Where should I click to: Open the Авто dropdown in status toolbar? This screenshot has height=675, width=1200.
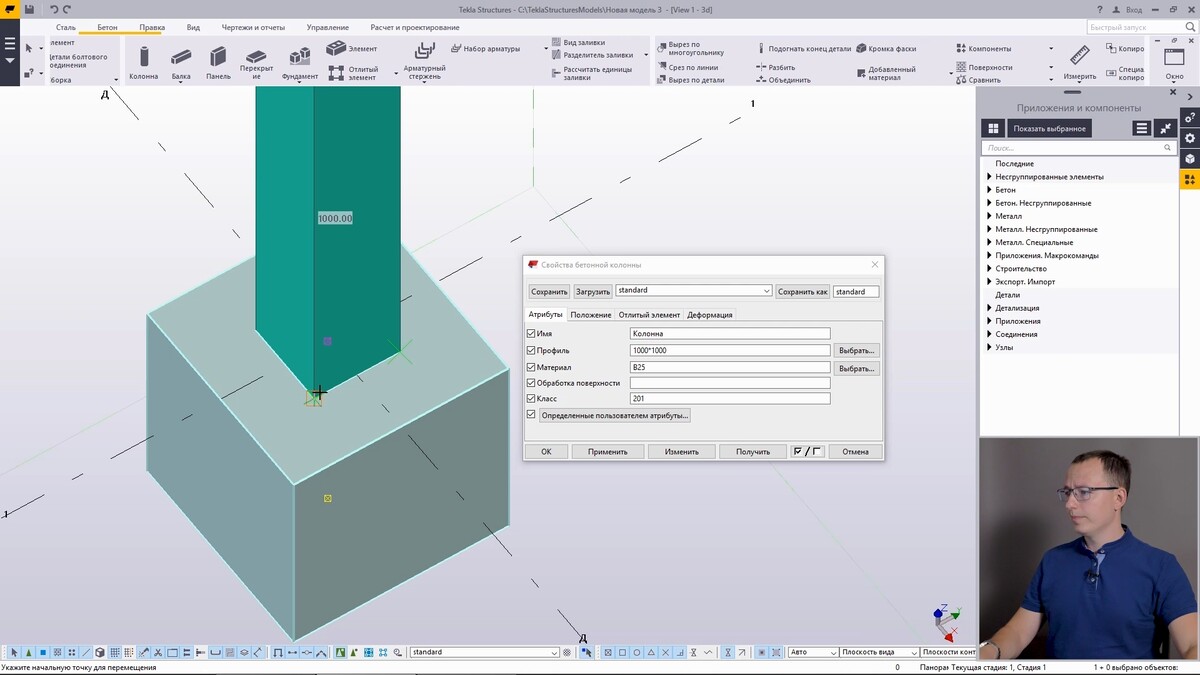[x=812, y=652]
